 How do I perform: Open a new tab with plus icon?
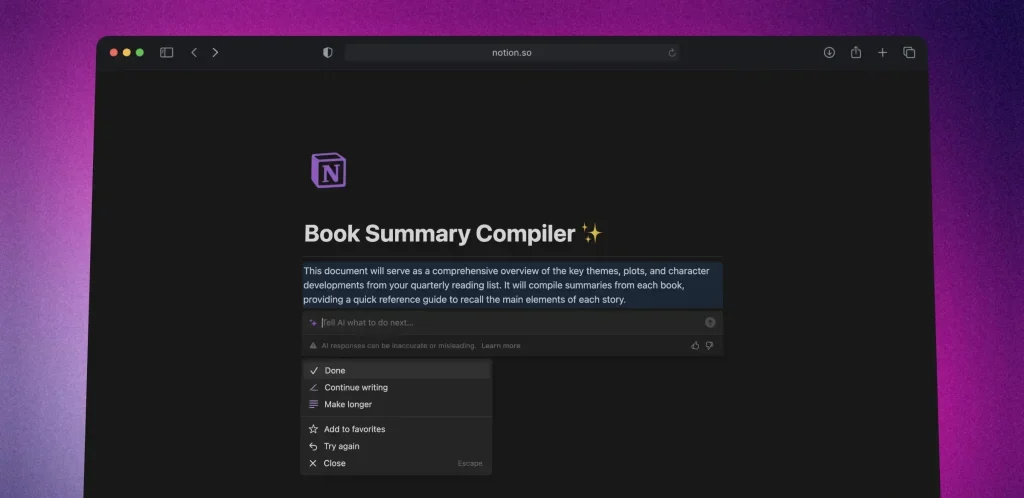tap(882, 52)
